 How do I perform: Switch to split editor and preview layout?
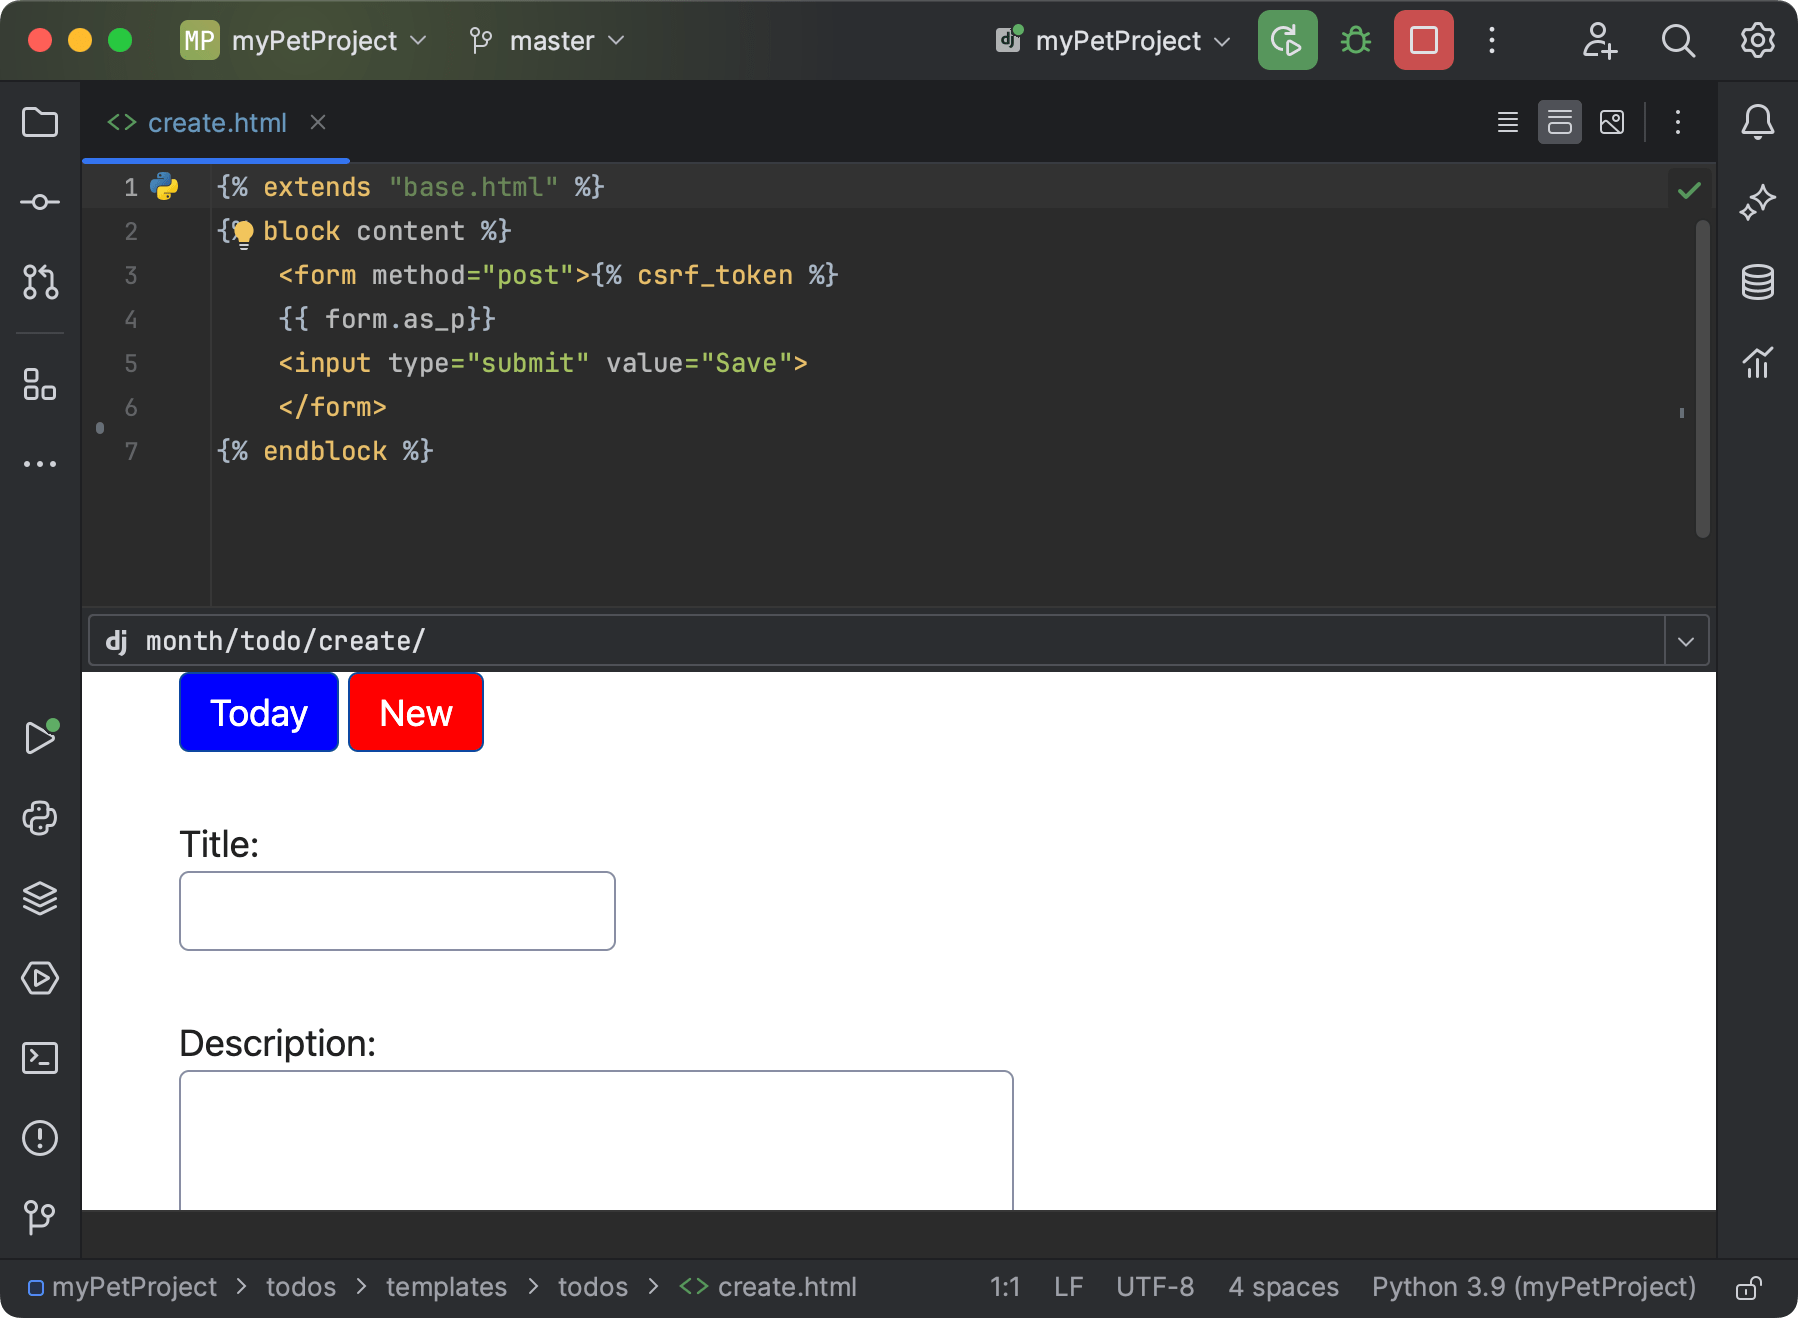pos(1560,122)
